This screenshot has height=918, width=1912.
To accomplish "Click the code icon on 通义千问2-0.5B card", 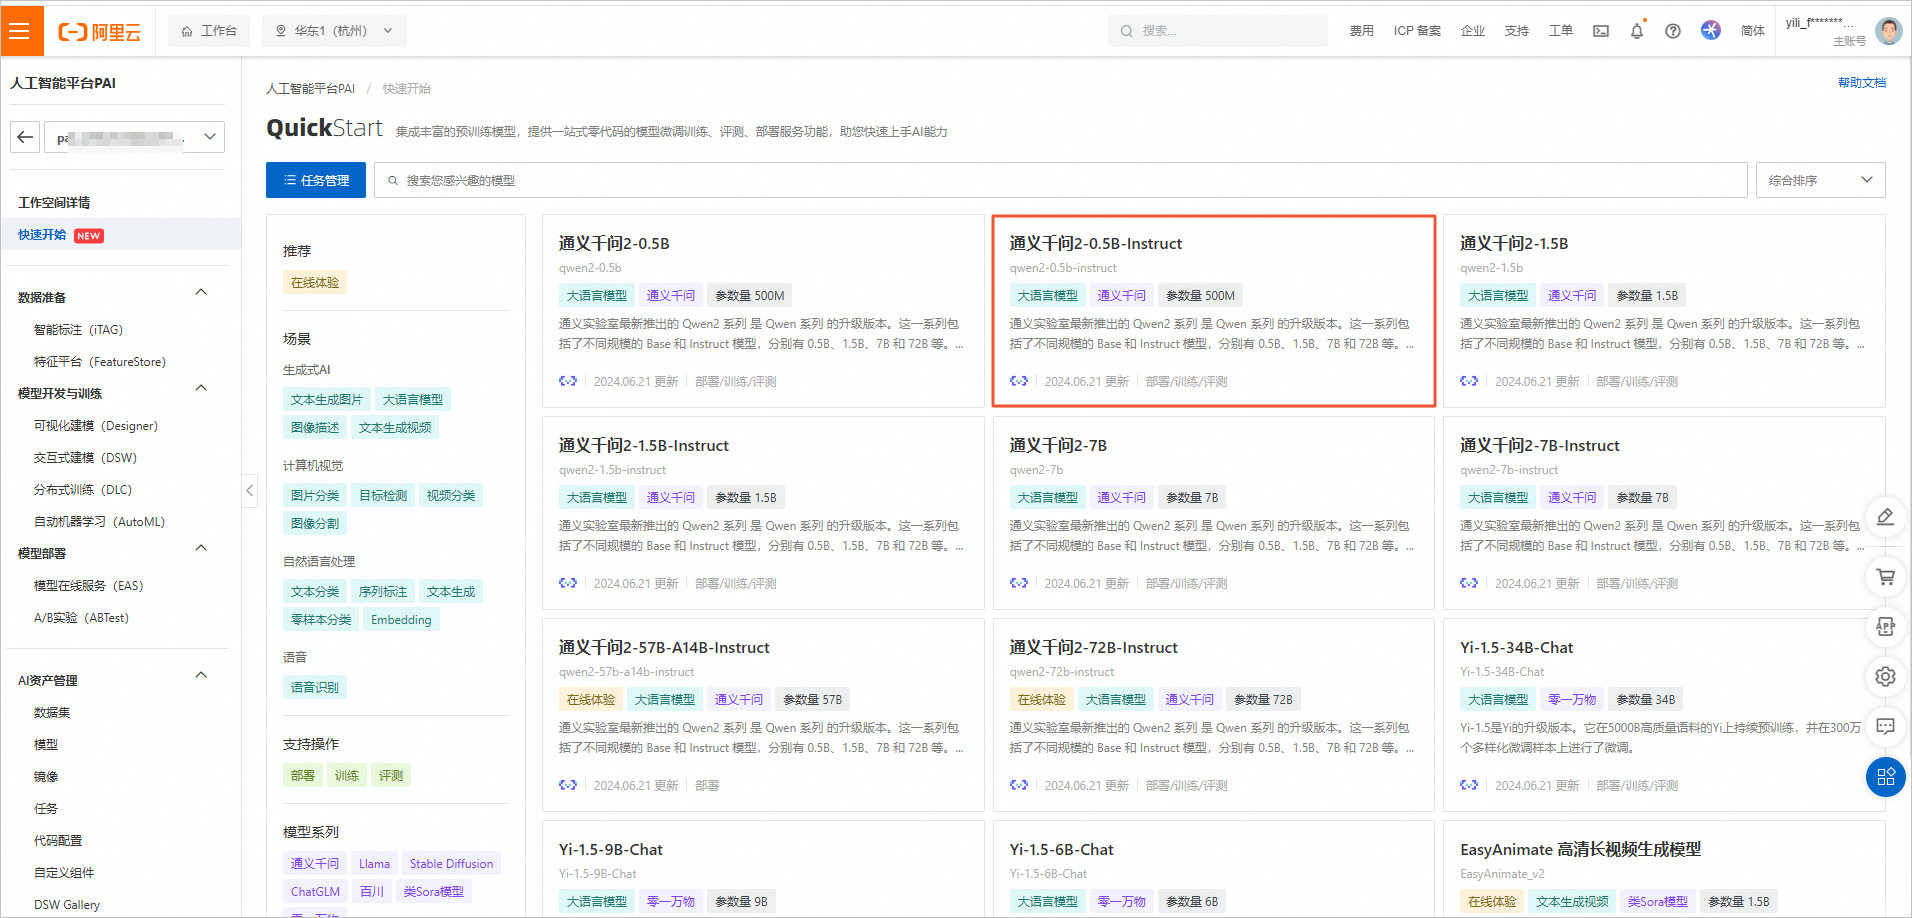I will point(568,381).
